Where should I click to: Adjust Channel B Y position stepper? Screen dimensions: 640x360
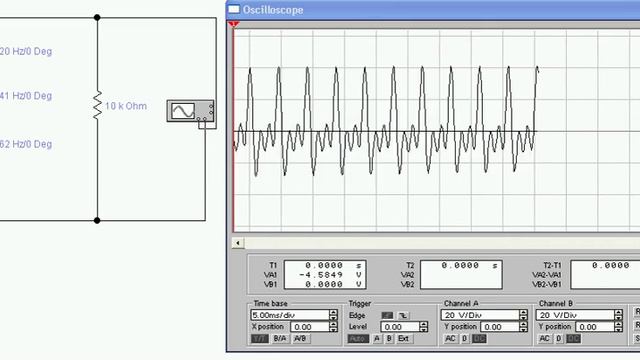click(619, 327)
